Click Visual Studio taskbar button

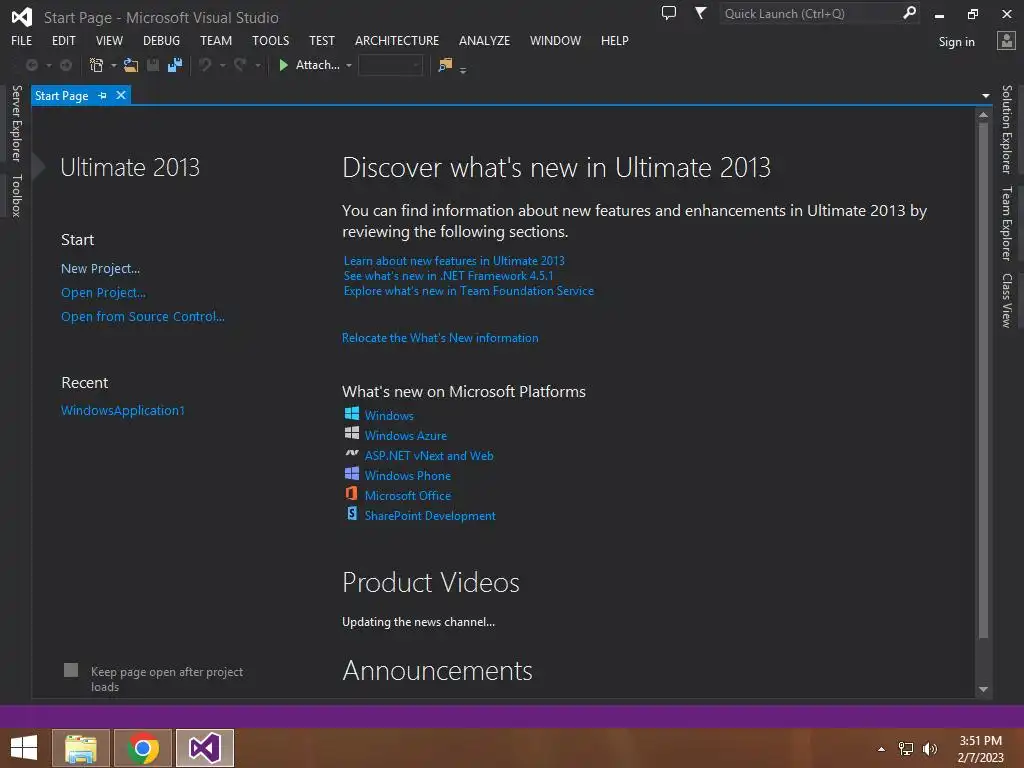(x=205, y=748)
